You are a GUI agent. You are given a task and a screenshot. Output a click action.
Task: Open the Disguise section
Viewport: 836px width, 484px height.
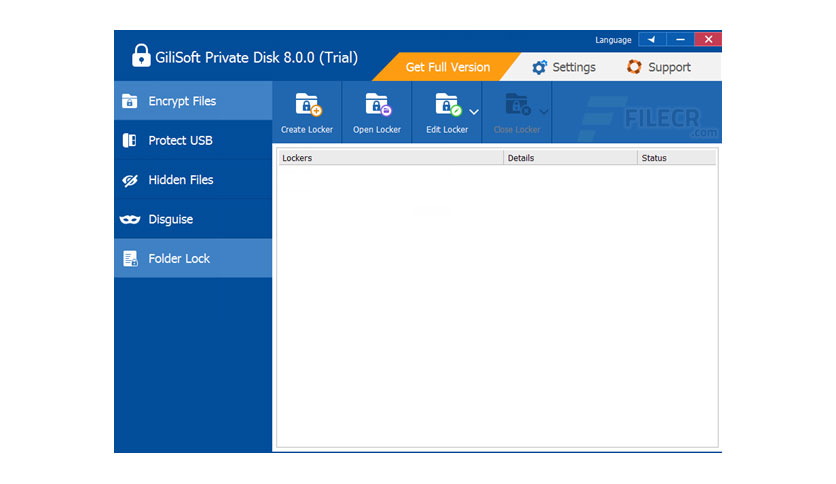tap(193, 219)
